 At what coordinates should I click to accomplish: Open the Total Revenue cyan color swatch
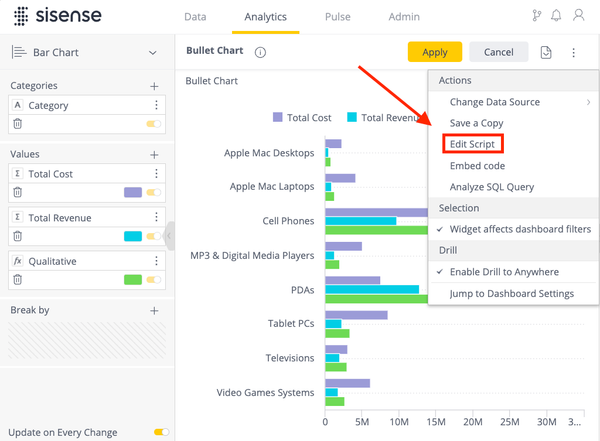point(133,236)
